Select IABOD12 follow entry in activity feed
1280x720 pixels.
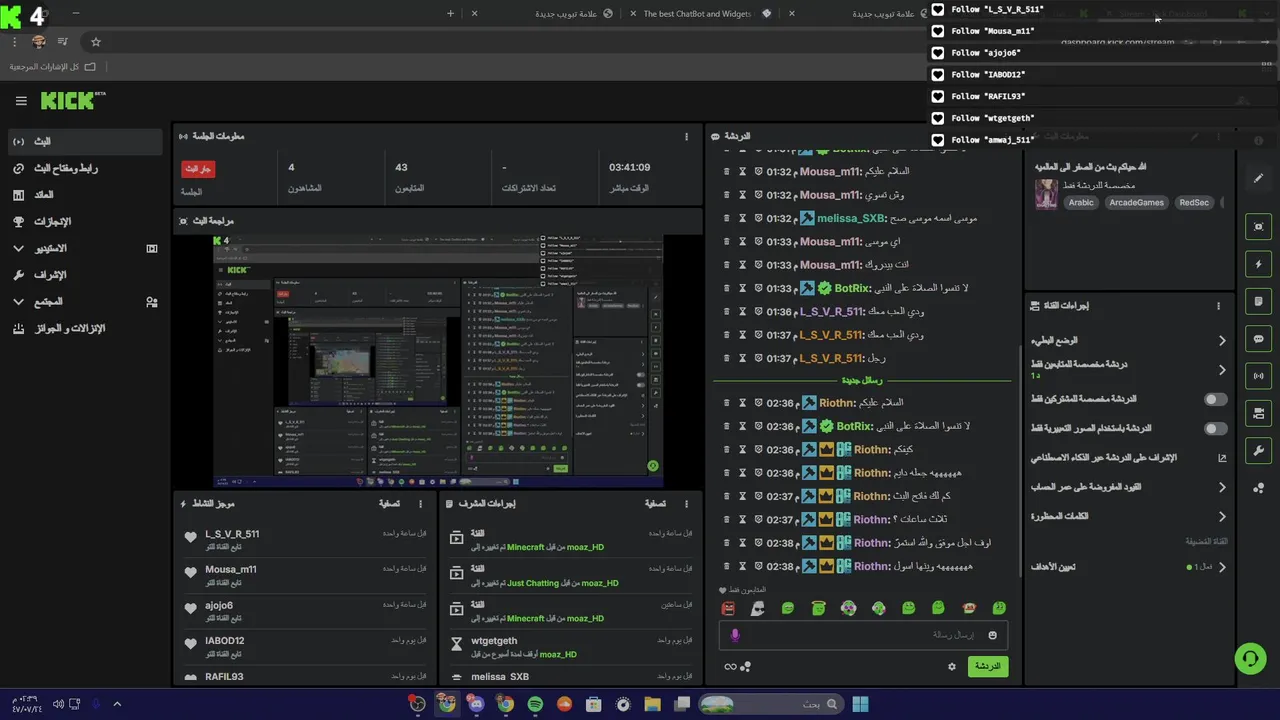click(304, 646)
